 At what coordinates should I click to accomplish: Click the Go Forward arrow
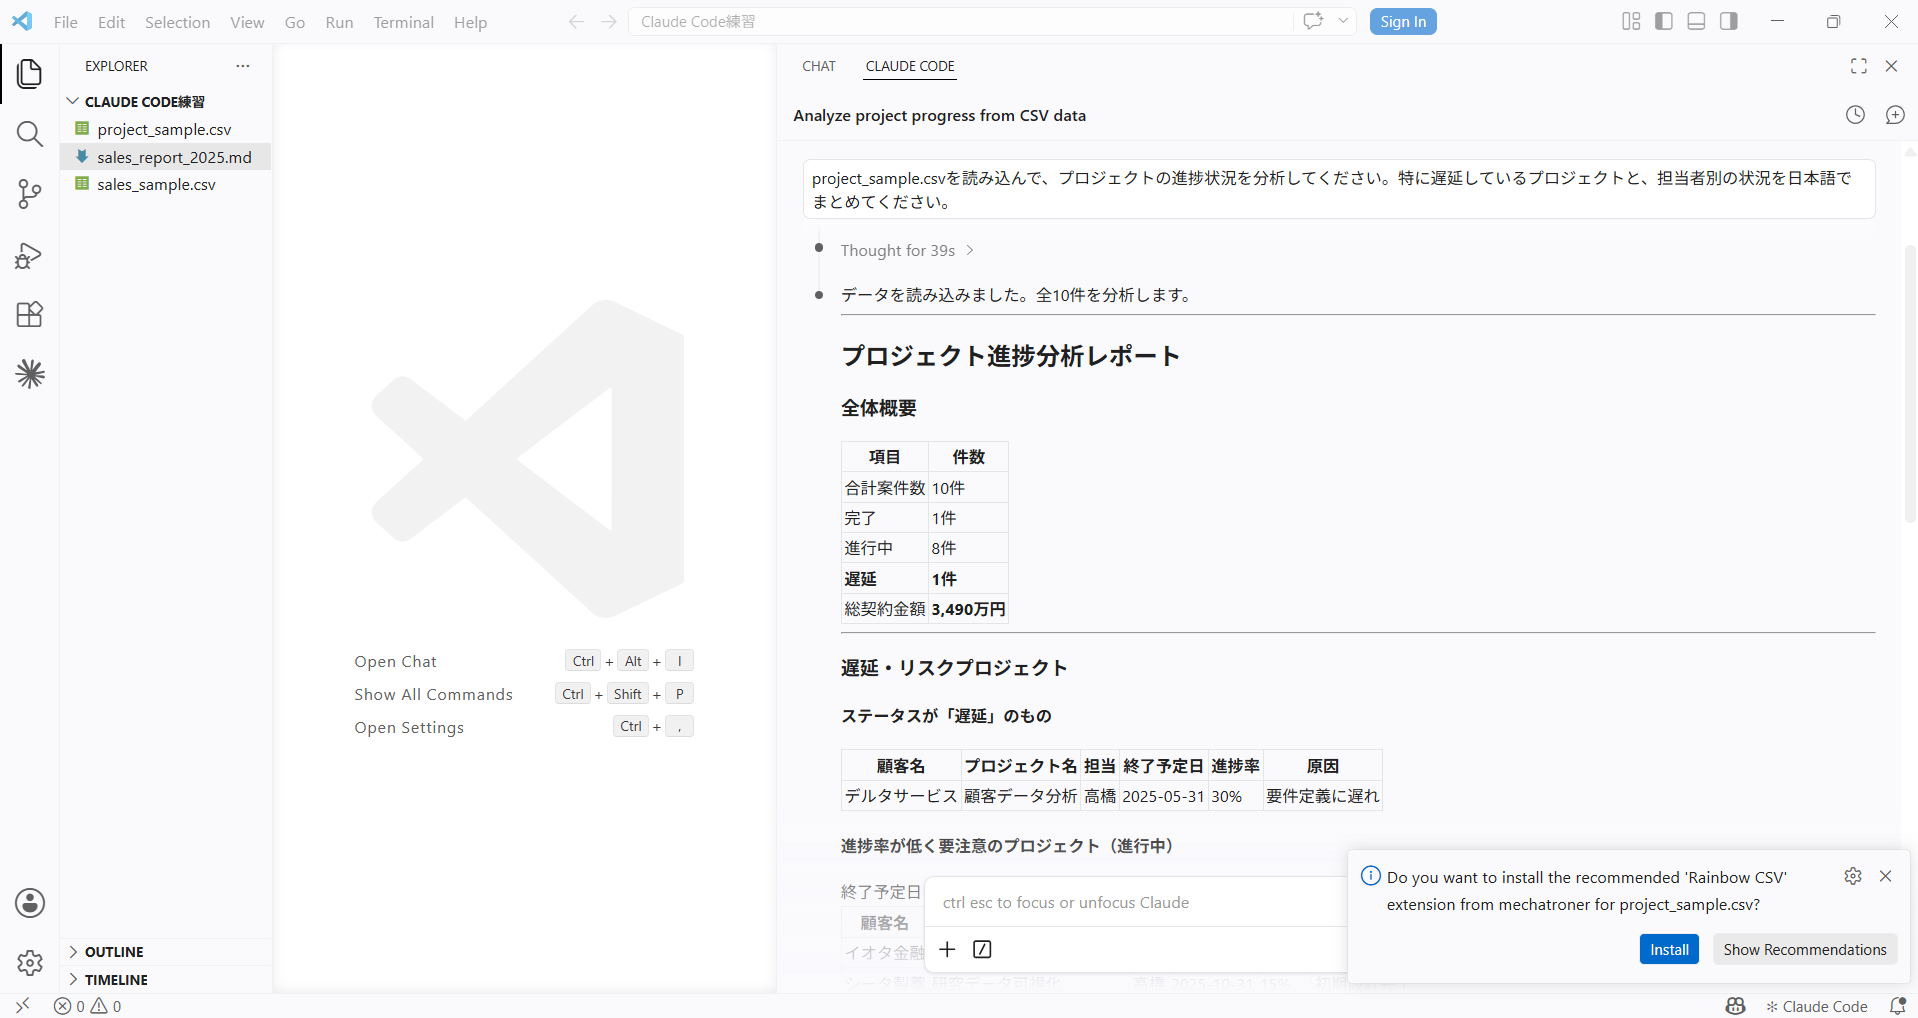(x=609, y=22)
